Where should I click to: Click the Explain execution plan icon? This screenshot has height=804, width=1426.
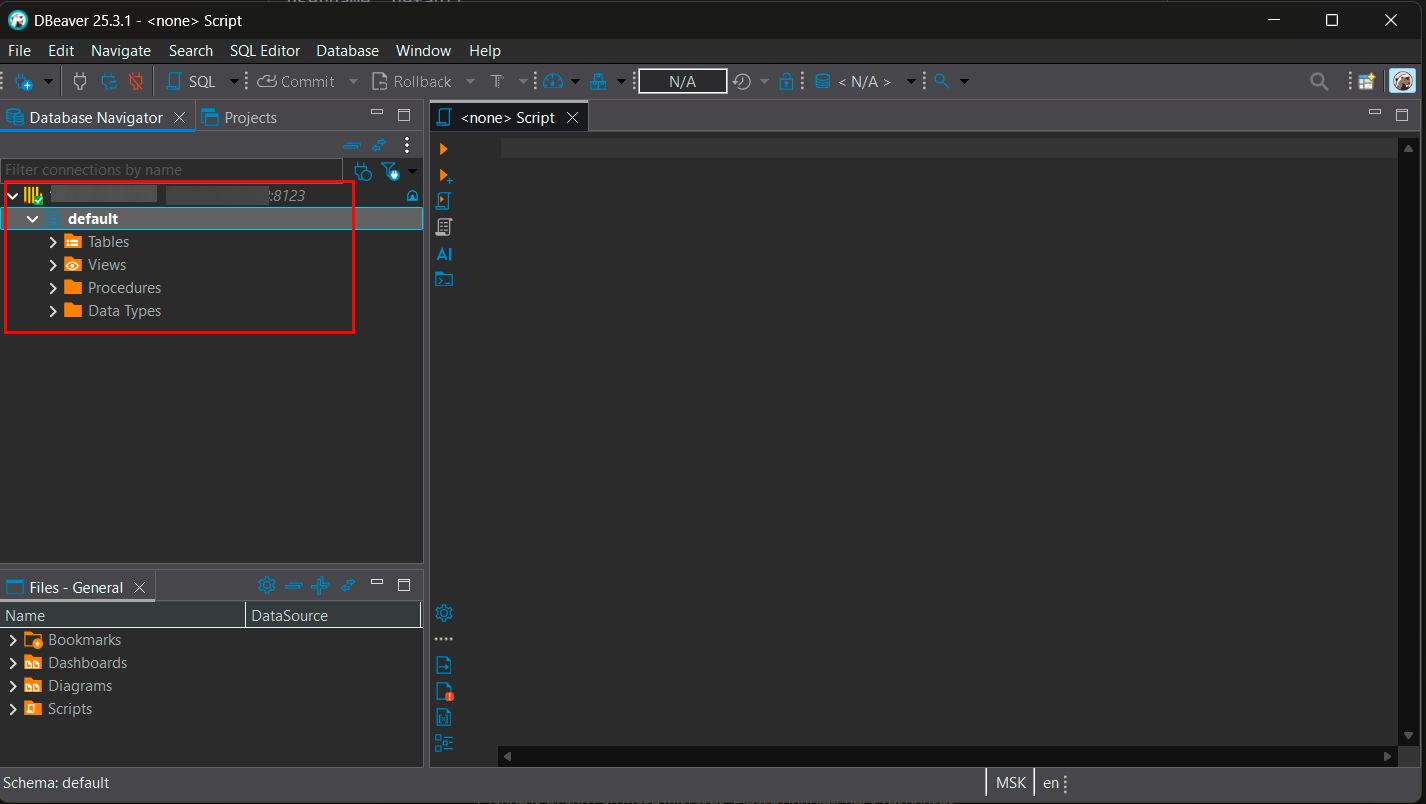[445, 227]
